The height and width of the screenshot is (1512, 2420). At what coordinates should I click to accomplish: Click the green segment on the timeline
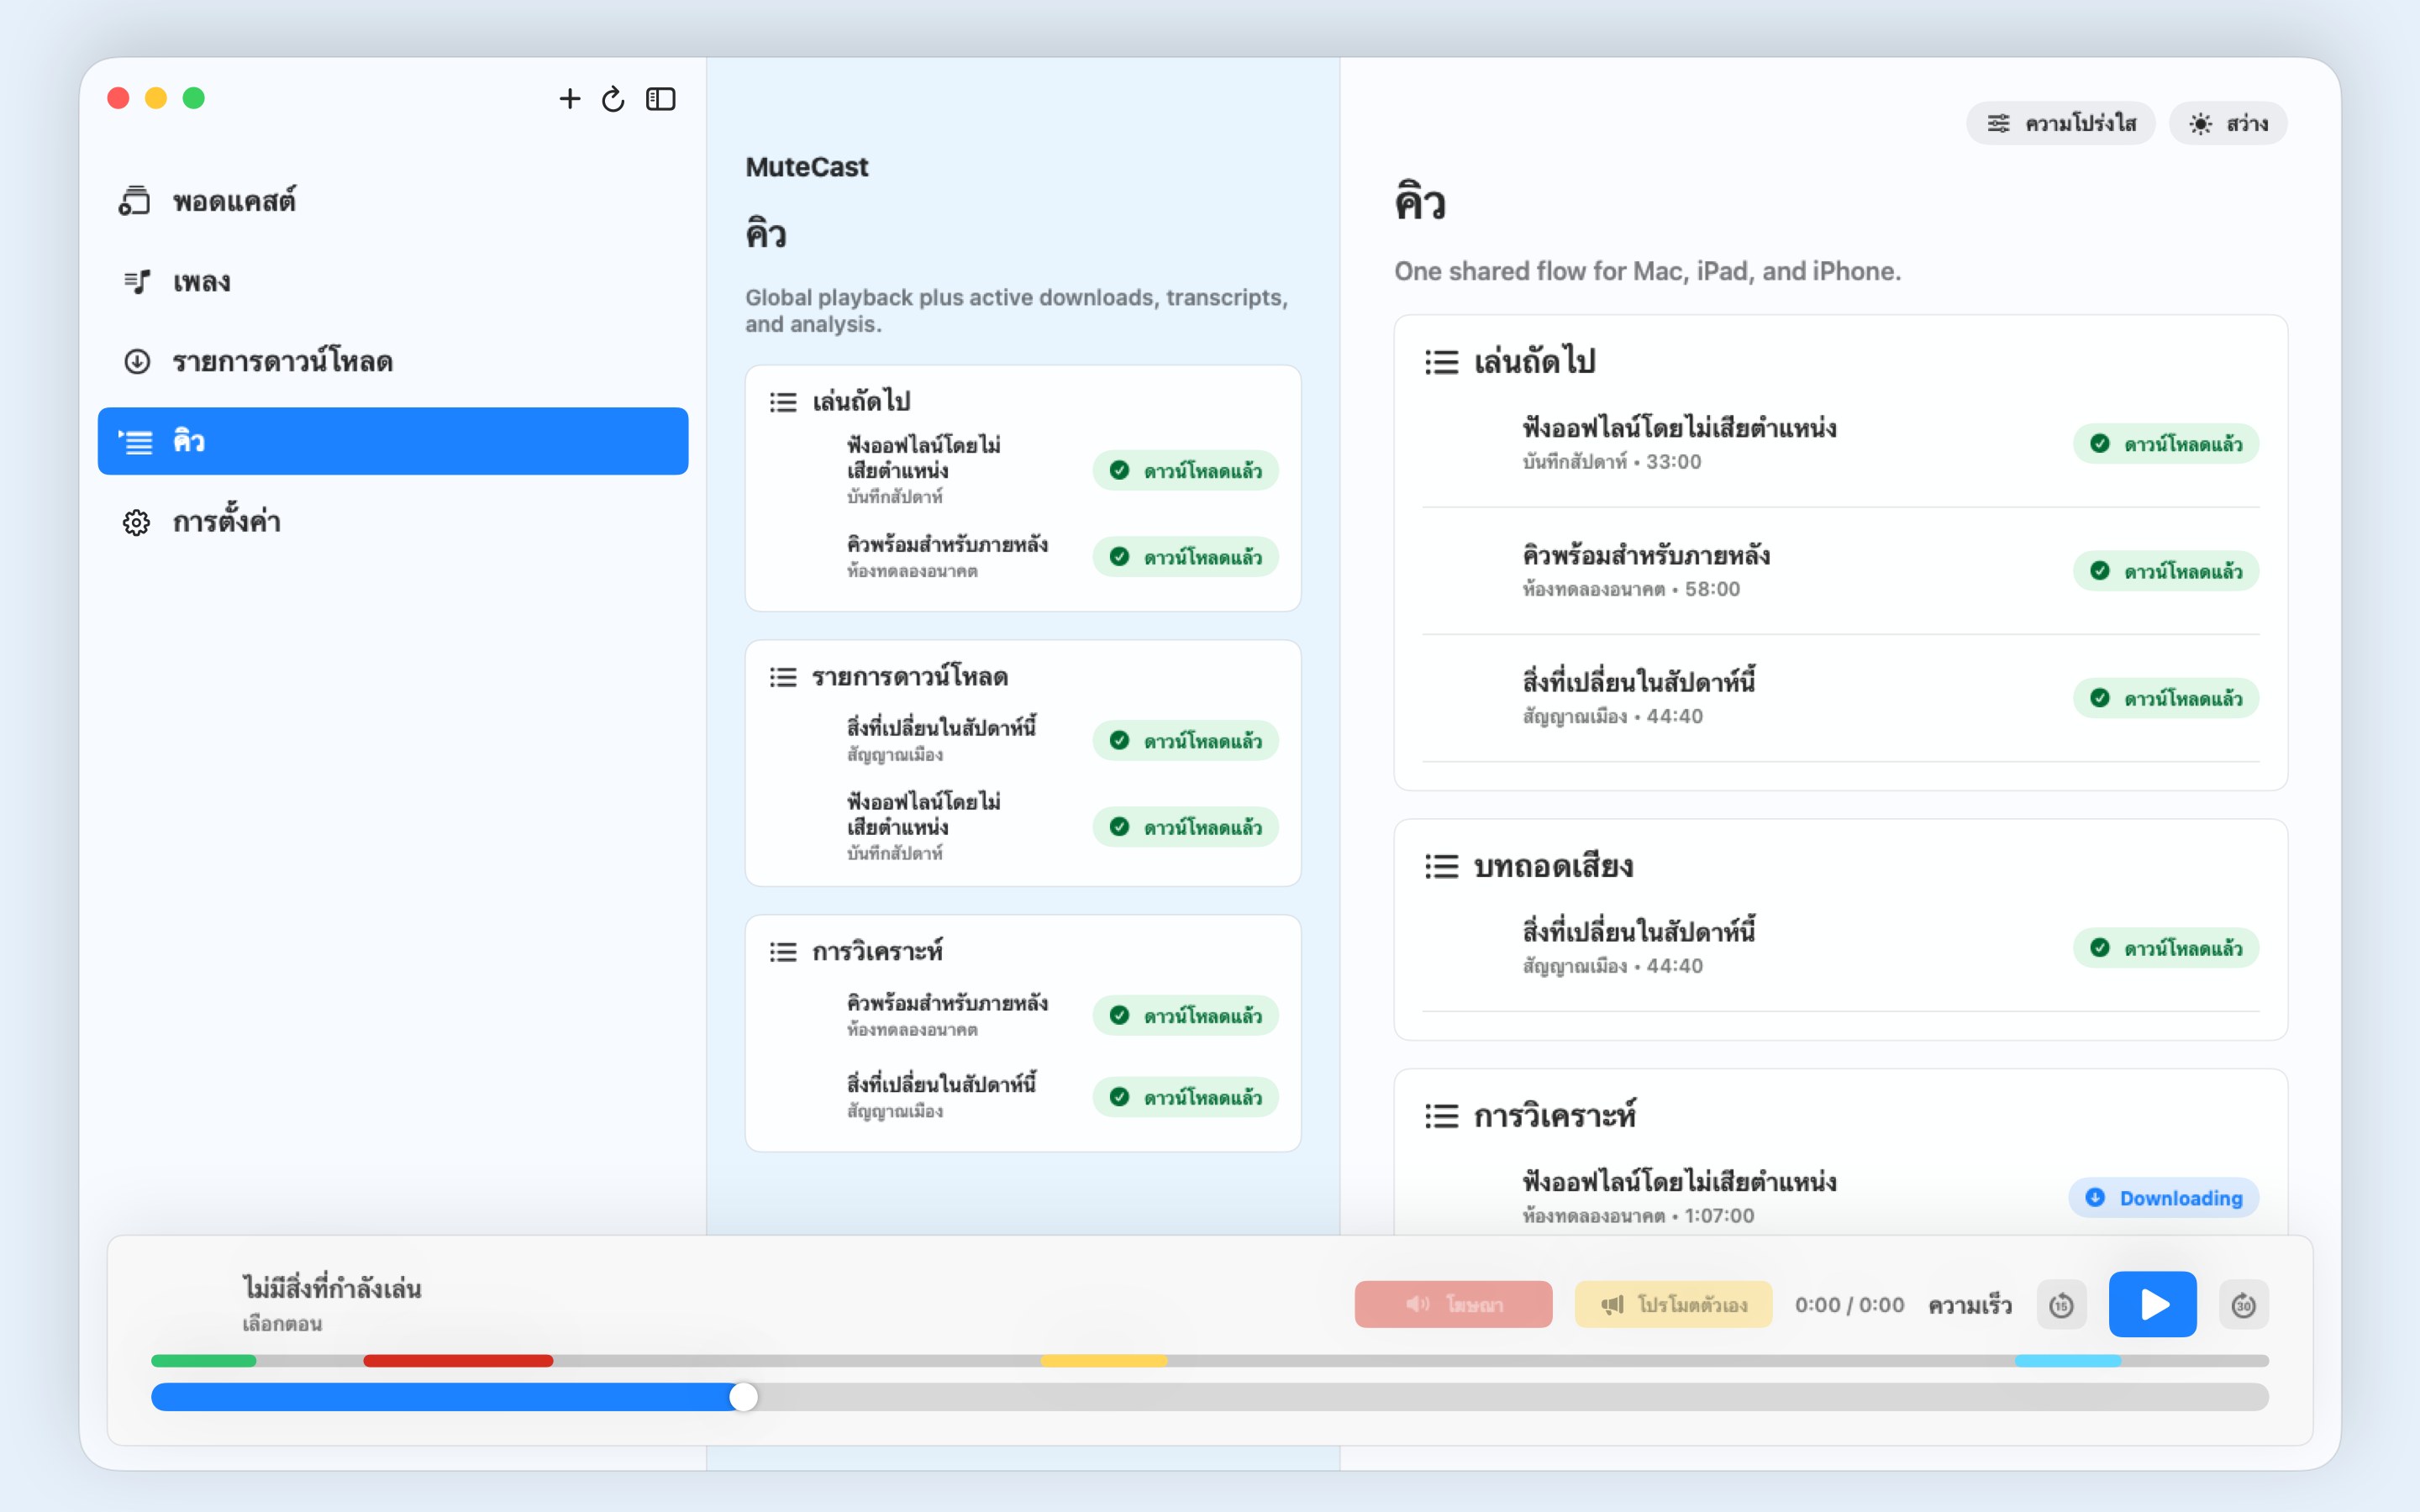point(204,1360)
